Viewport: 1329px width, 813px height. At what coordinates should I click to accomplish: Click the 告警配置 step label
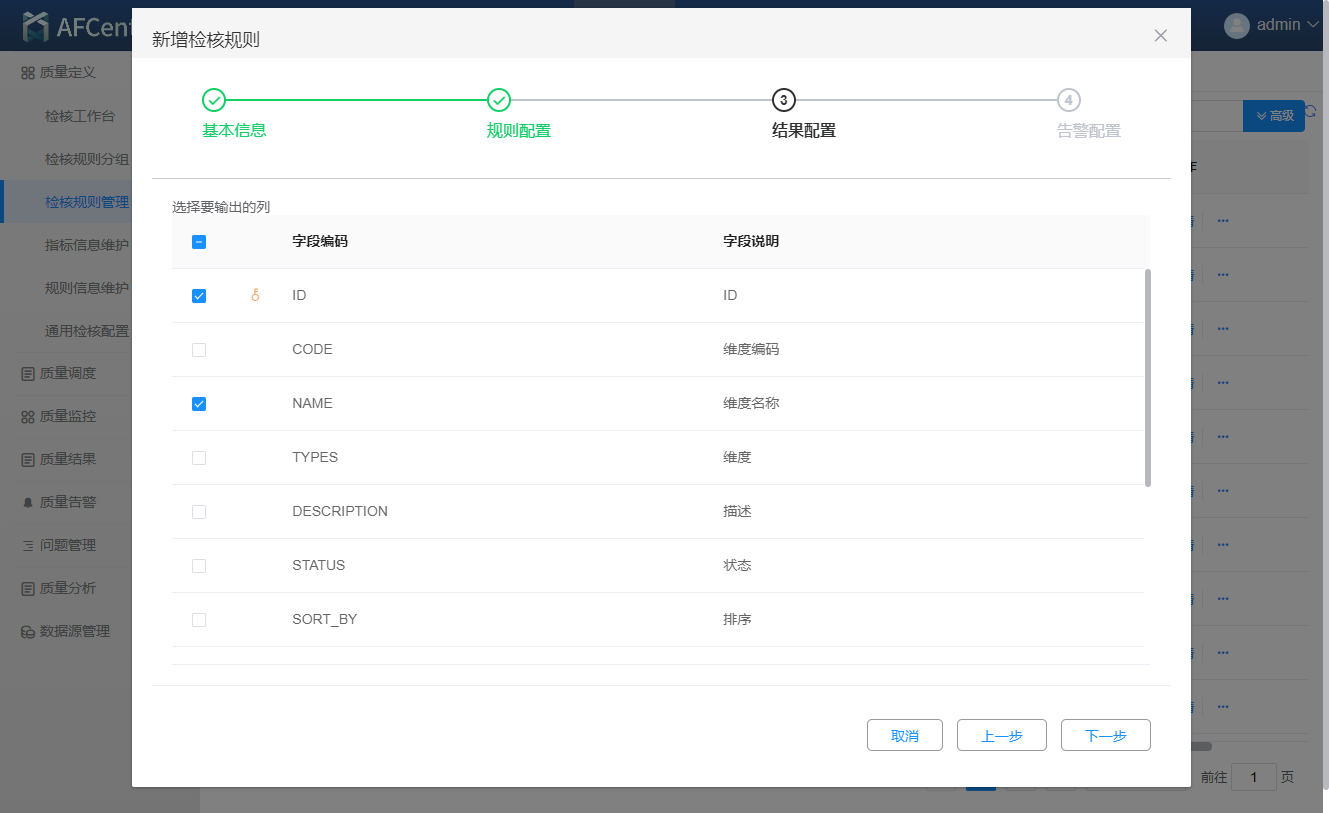click(1089, 130)
